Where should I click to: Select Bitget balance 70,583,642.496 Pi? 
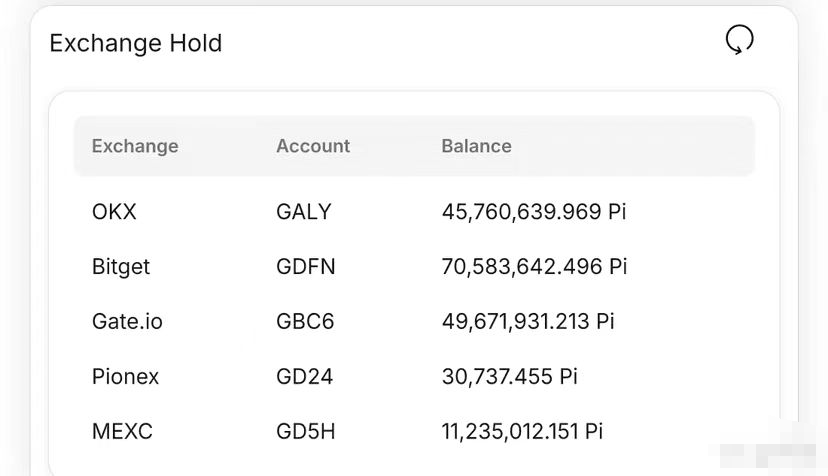534,267
